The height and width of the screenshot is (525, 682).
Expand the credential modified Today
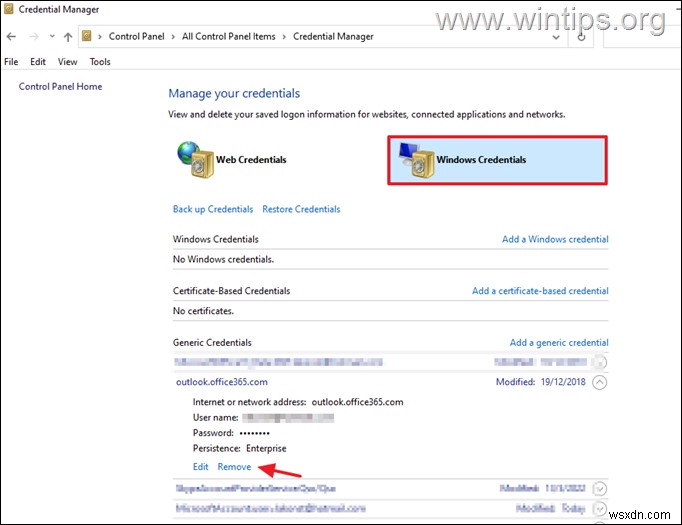(x=600, y=508)
